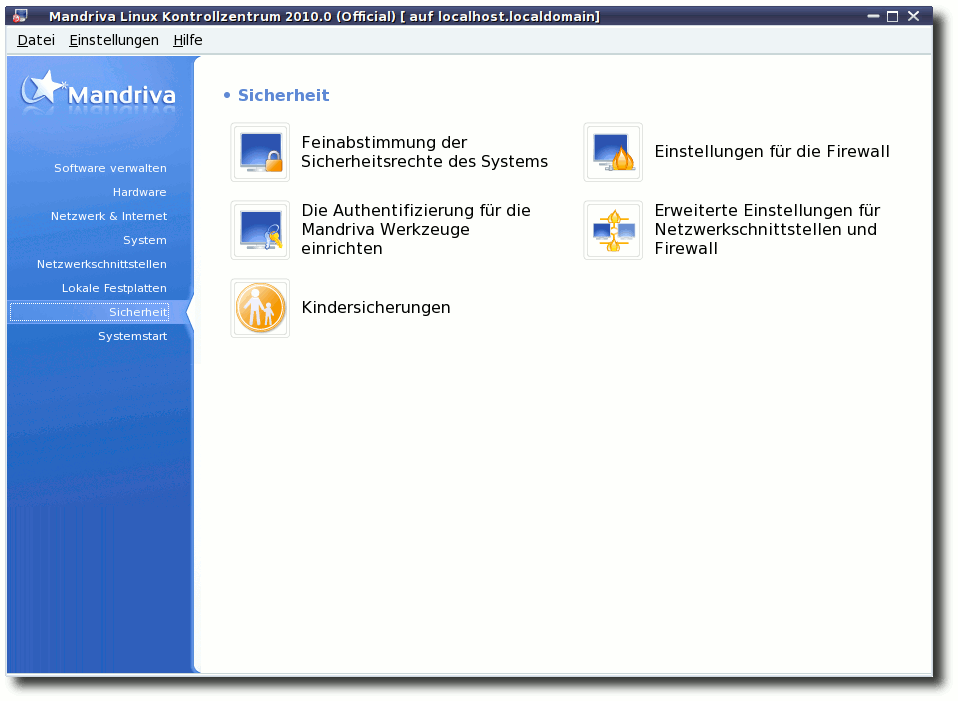Screen dimensions: 958x701
Task: Click 'Feinabstimmung der Sicherheitsrechte des Systems' label
Action: click(425, 152)
